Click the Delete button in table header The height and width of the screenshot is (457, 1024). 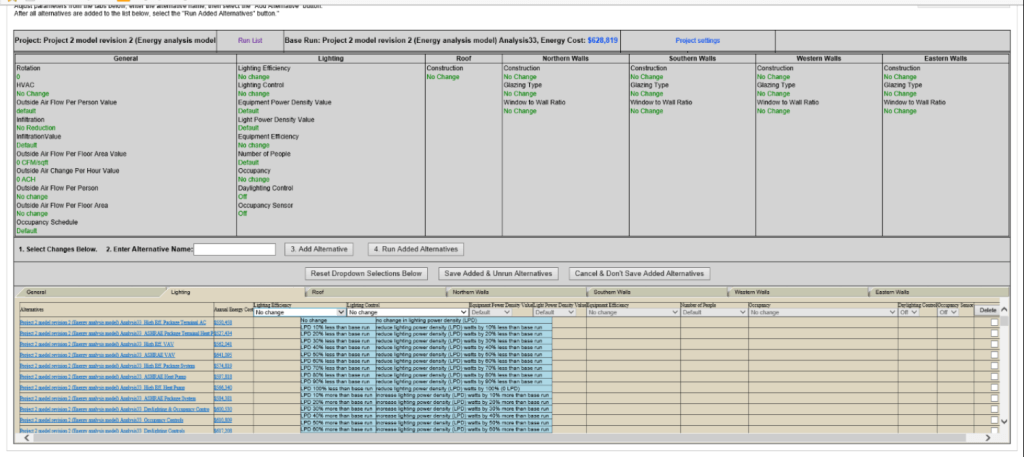pyautogui.click(x=987, y=311)
